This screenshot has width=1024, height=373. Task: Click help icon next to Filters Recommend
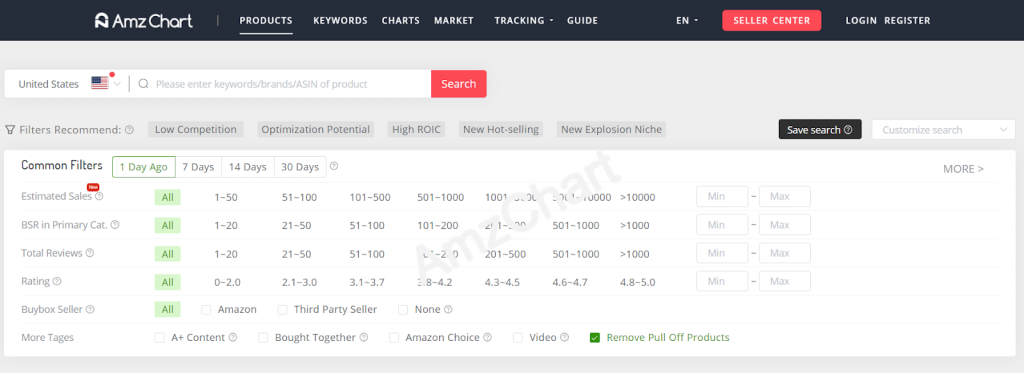click(x=129, y=129)
